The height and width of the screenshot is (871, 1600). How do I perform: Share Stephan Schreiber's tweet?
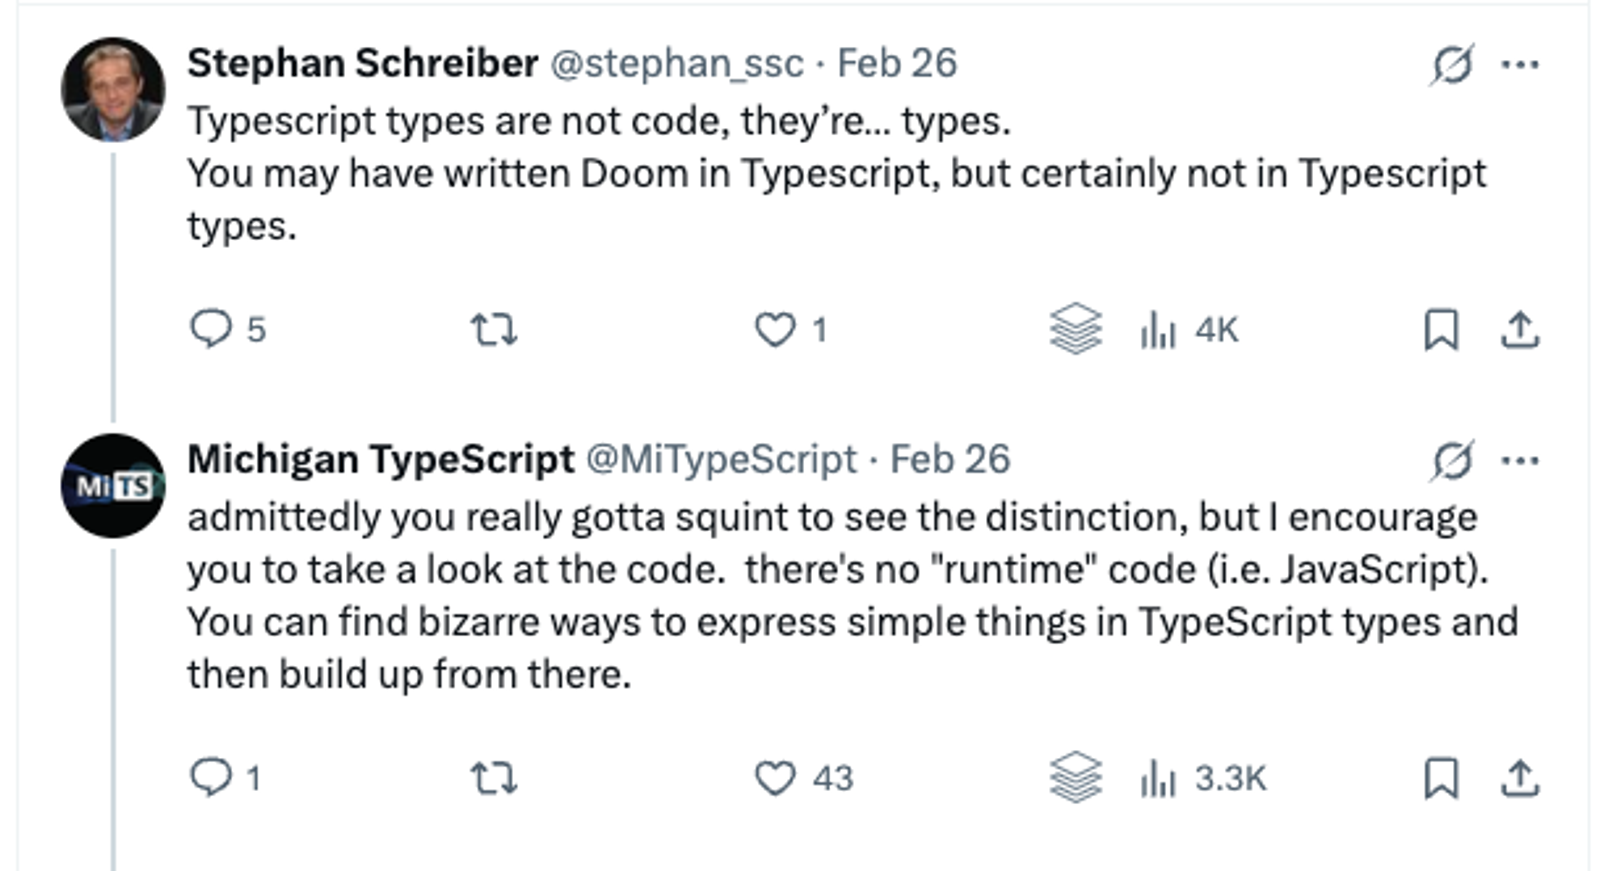coord(1520,329)
